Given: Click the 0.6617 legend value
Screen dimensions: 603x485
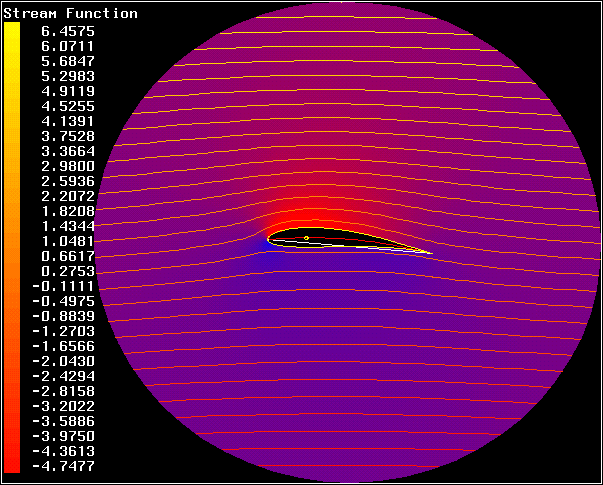Looking at the screenshot, I should [68, 256].
